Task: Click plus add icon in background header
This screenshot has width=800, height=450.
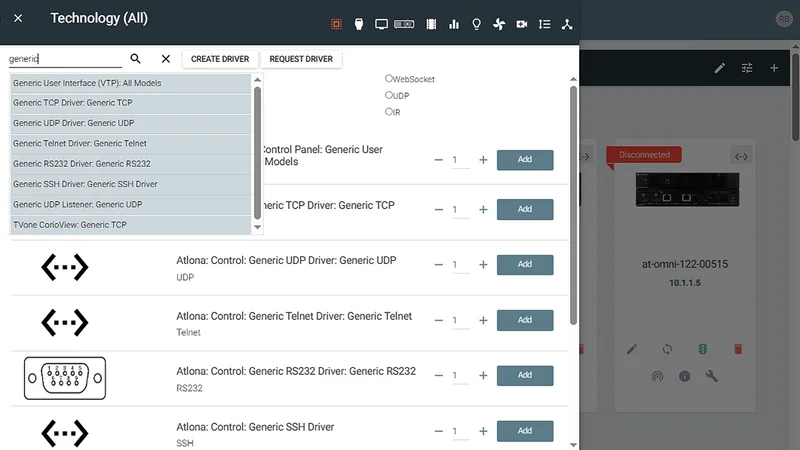Action: point(774,68)
